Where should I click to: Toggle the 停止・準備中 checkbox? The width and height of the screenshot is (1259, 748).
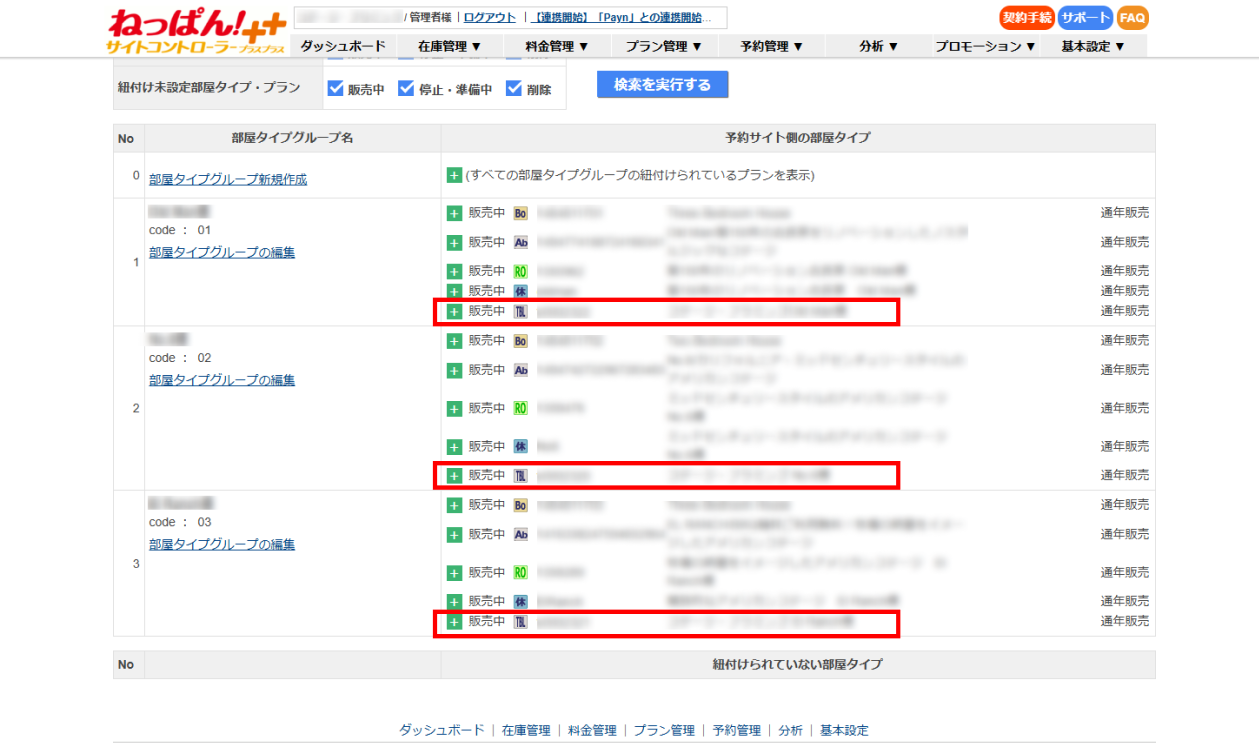(x=406, y=89)
